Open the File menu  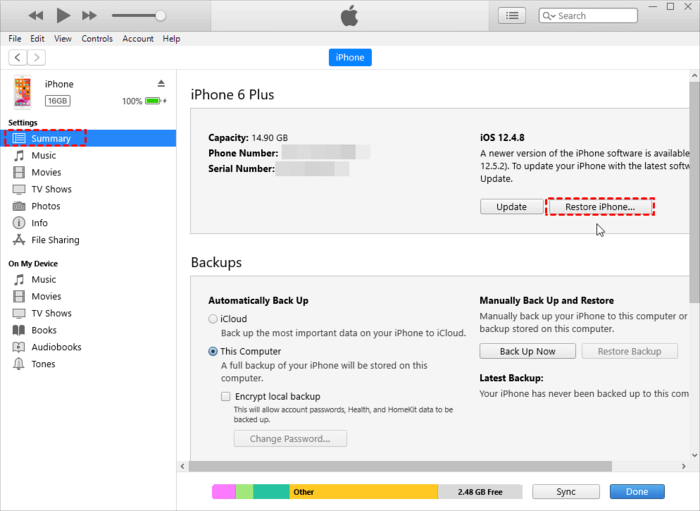tap(15, 39)
